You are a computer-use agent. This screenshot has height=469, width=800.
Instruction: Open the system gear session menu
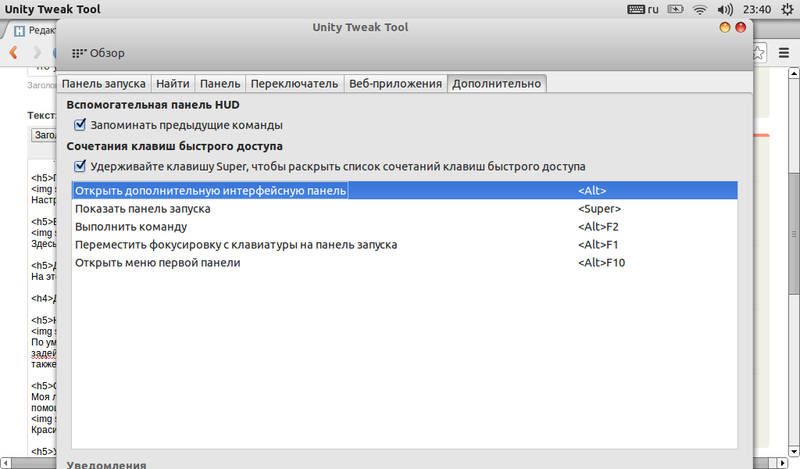787,9
